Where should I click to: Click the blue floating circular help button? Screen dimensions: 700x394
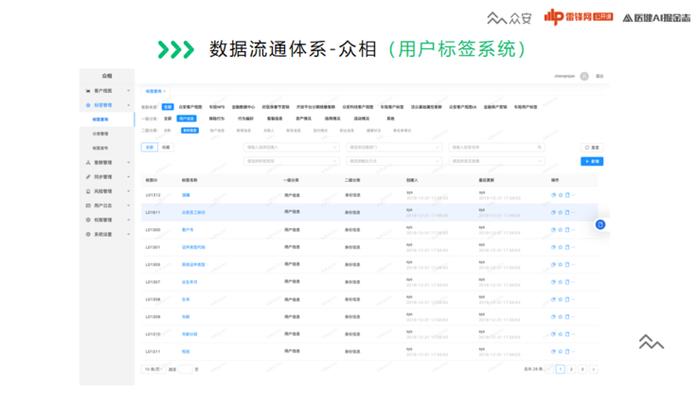[600, 224]
